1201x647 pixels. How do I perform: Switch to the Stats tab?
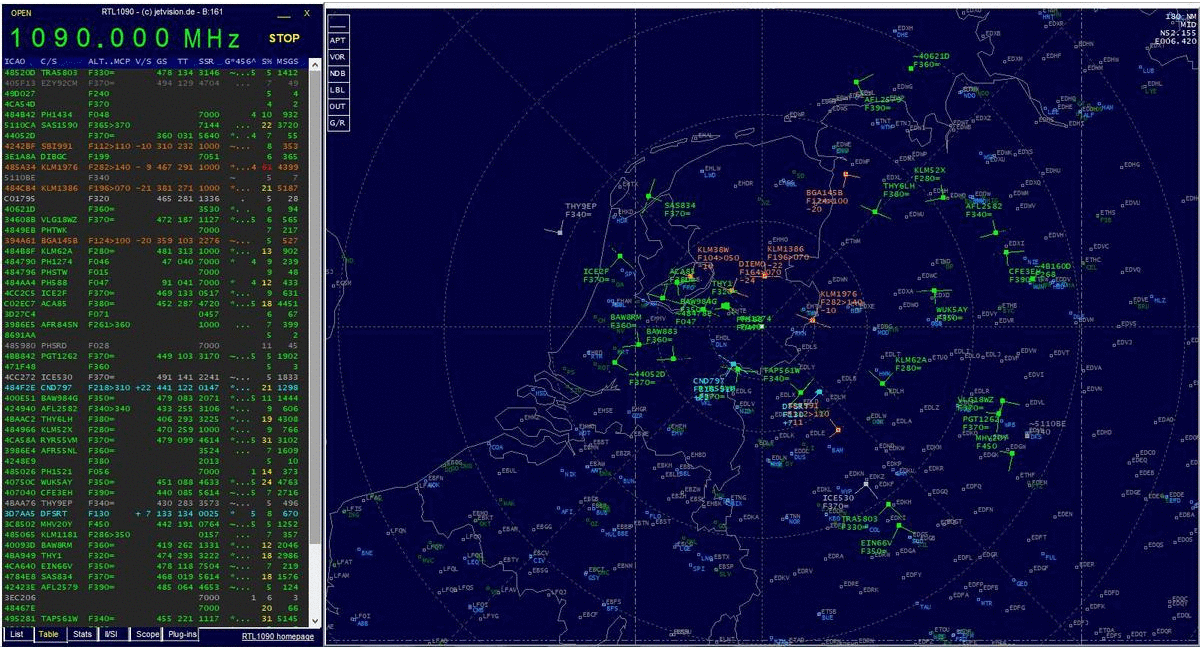(x=82, y=635)
